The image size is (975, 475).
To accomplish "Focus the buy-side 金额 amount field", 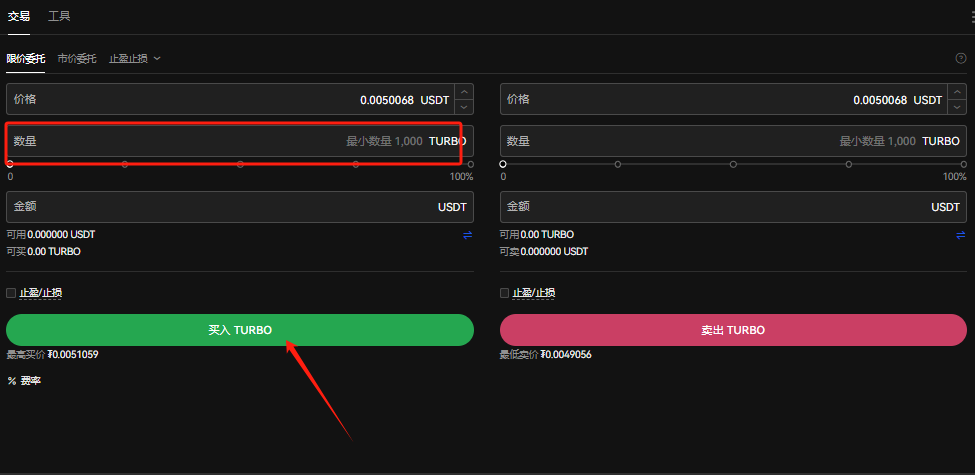I will [x=240, y=207].
